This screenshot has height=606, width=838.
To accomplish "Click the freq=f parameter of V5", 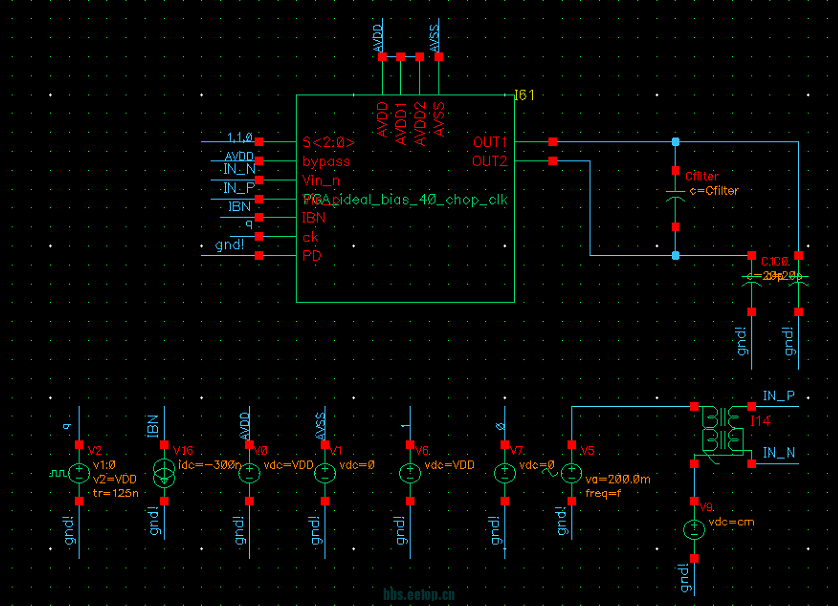I will click(603, 492).
